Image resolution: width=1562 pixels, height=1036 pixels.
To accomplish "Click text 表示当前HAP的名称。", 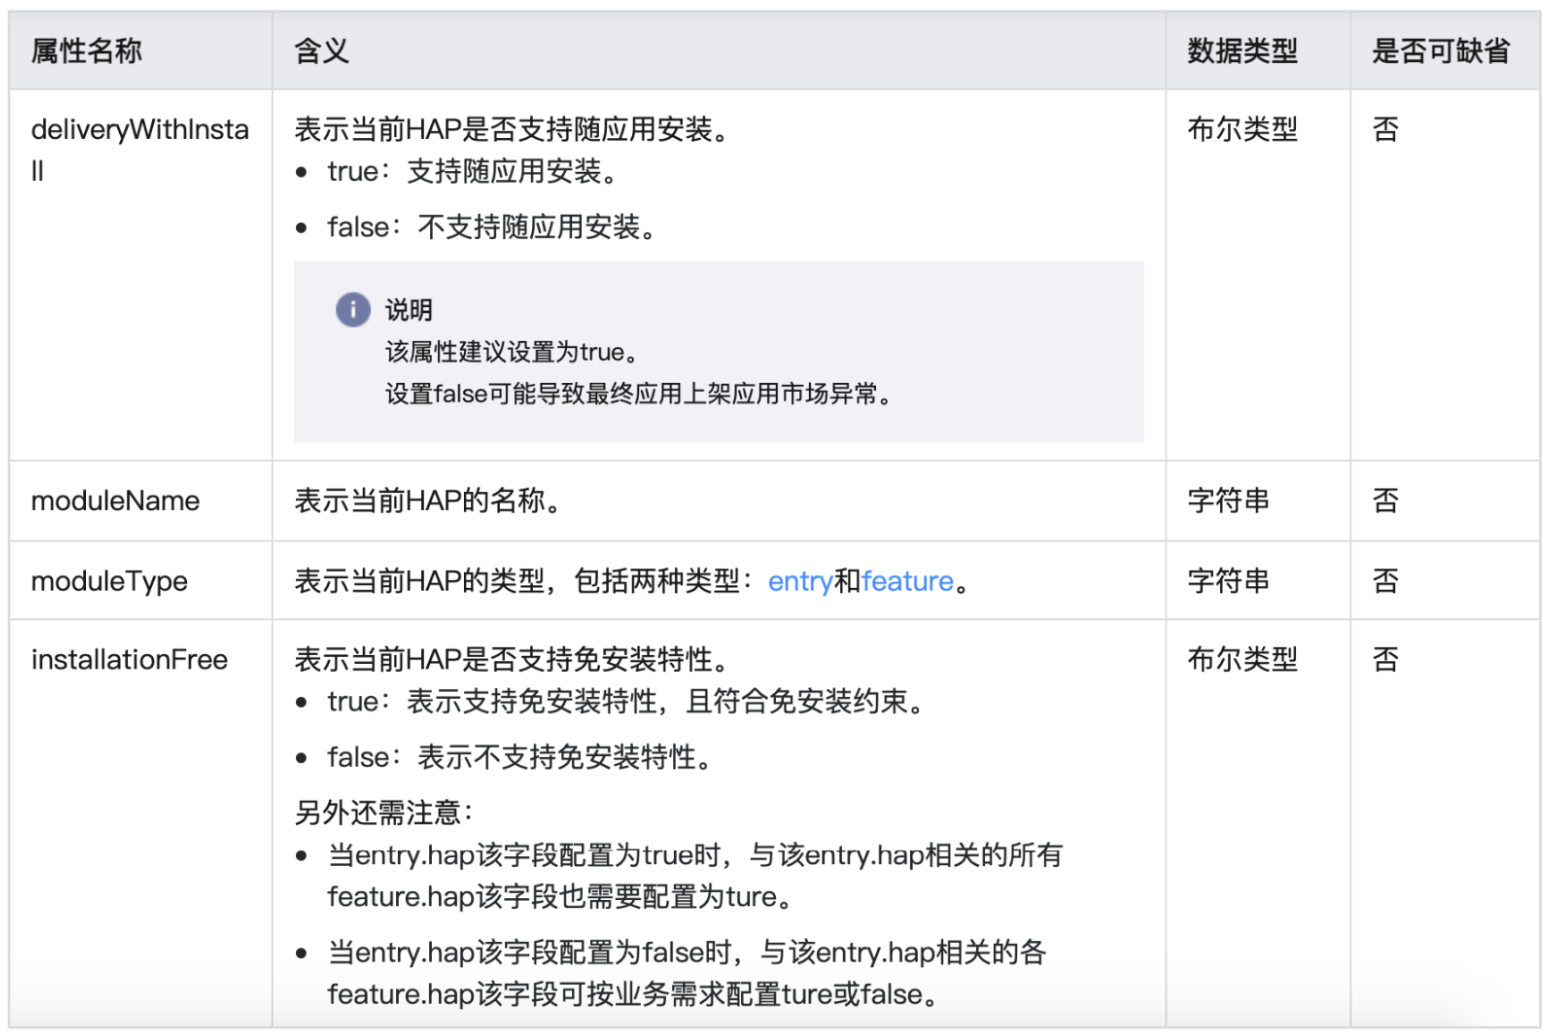I will tap(427, 501).
